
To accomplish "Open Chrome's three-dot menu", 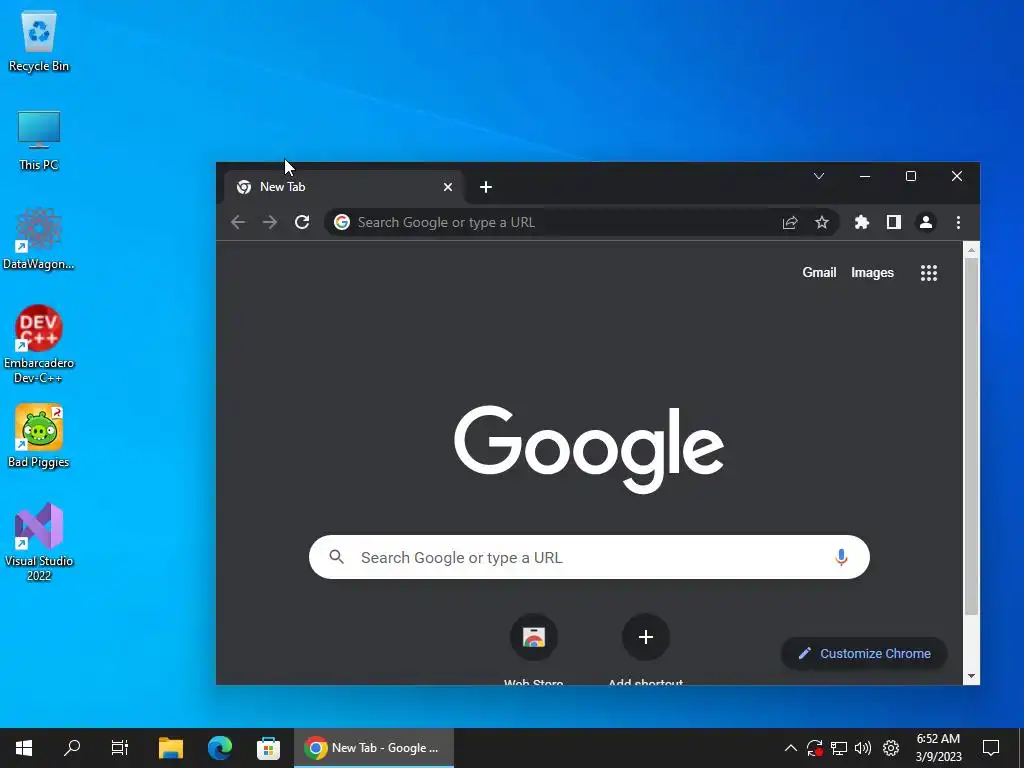I will pos(958,222).
